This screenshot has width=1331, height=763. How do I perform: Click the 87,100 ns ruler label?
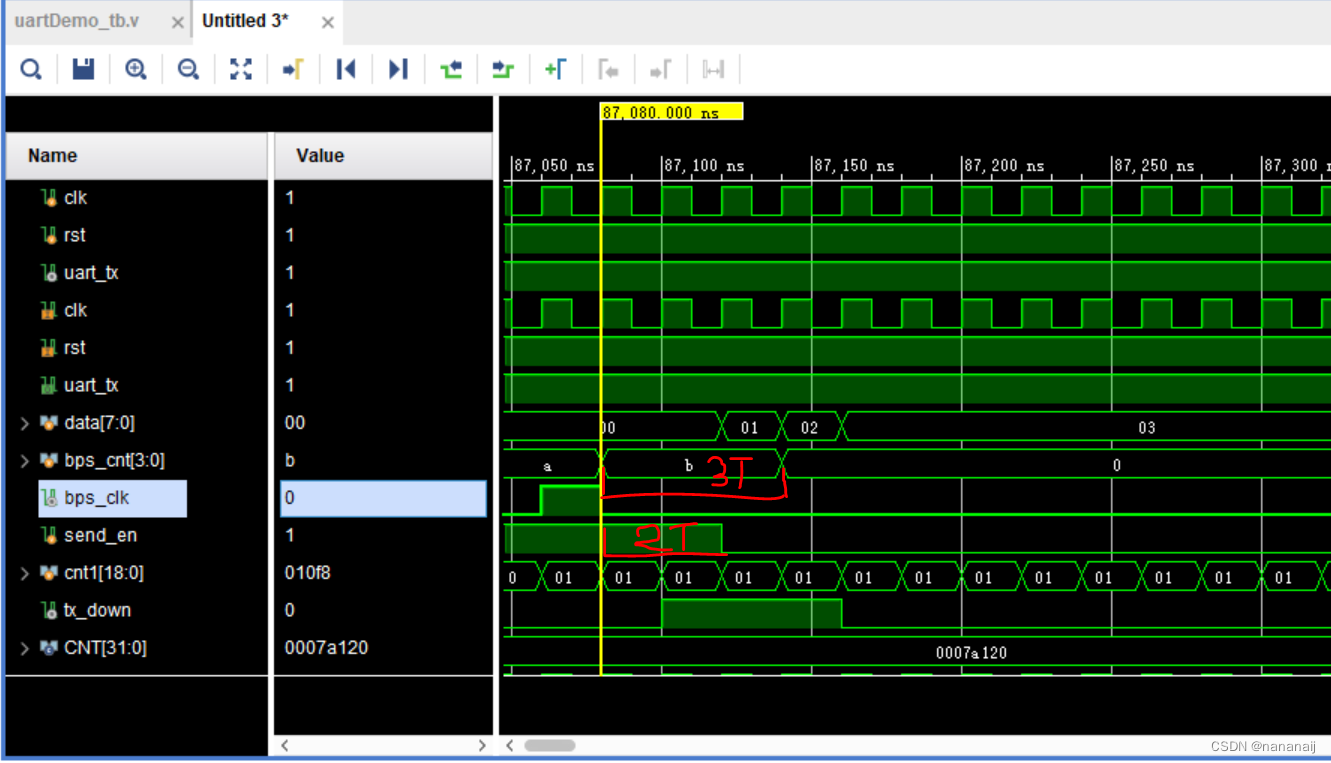coord(704,166)
